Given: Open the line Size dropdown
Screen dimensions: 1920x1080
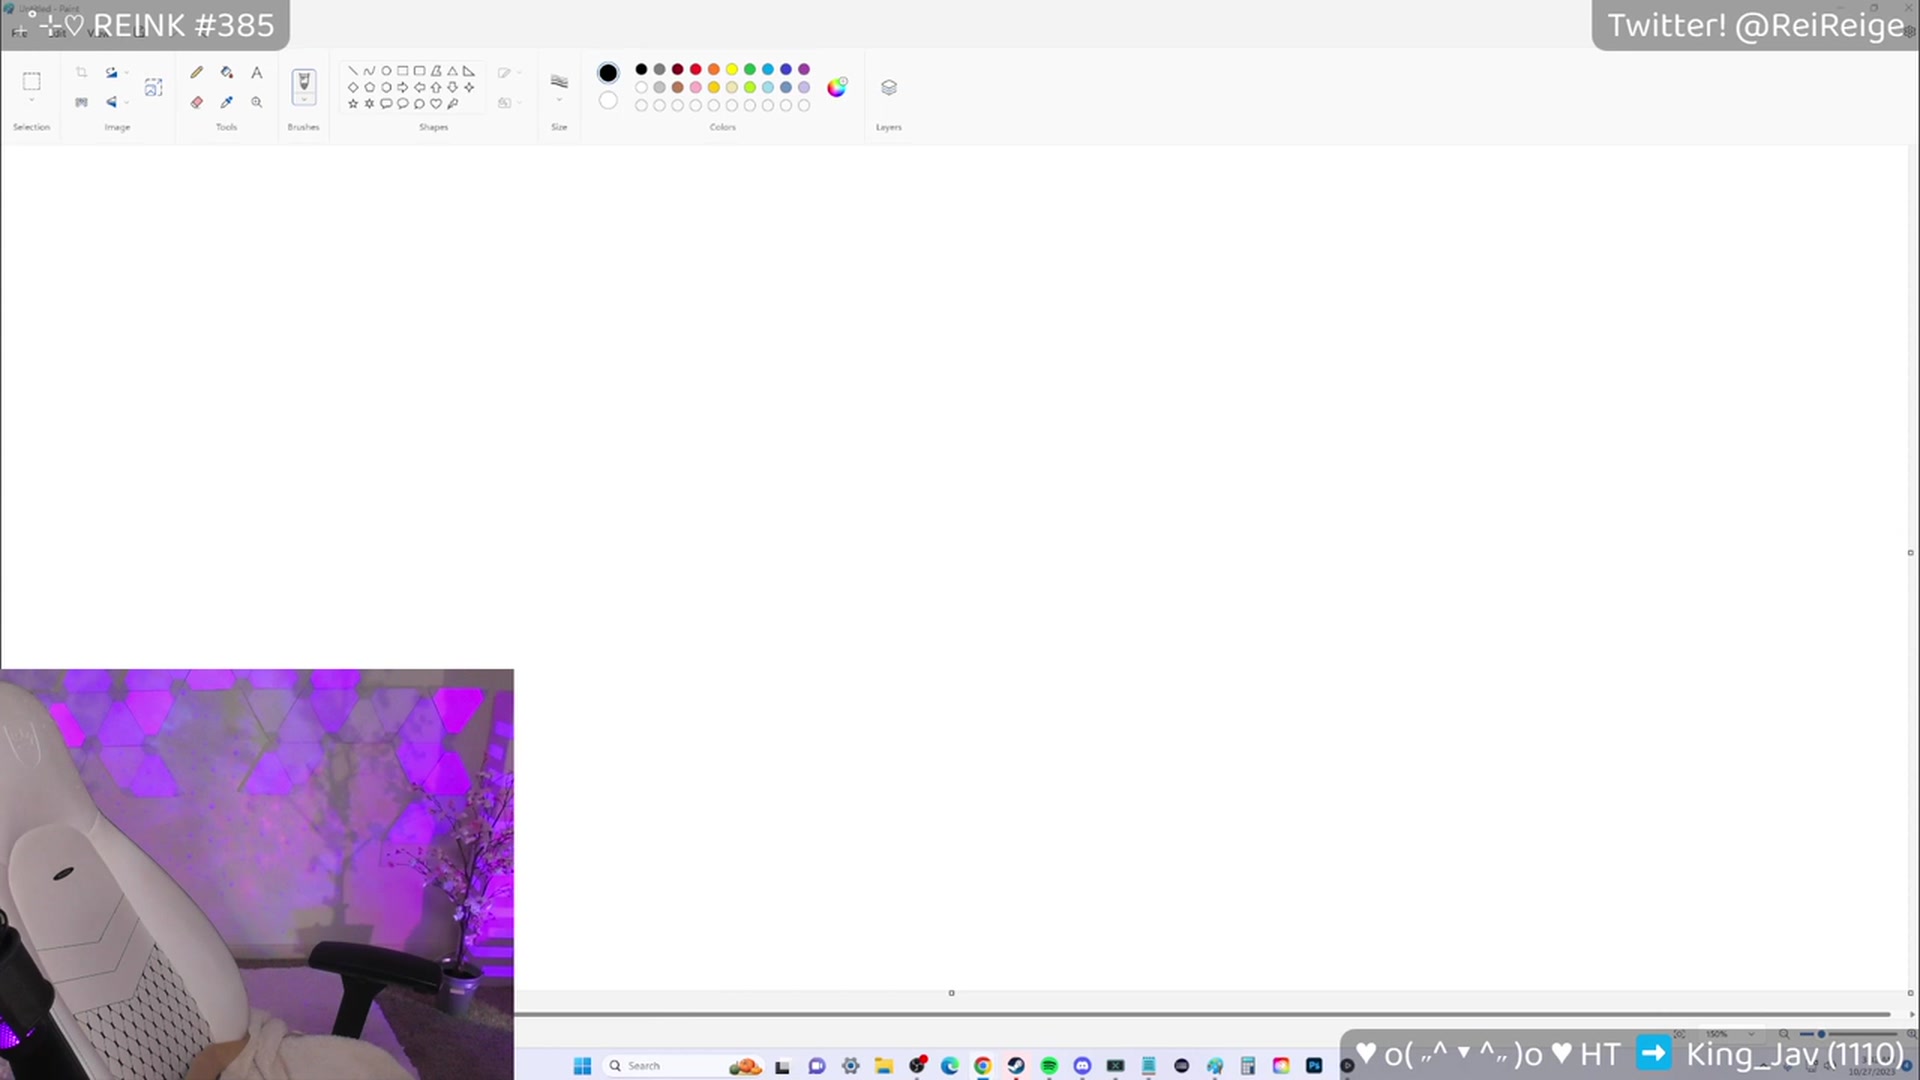Looking at the screenshot, I should tap(559, 86).
